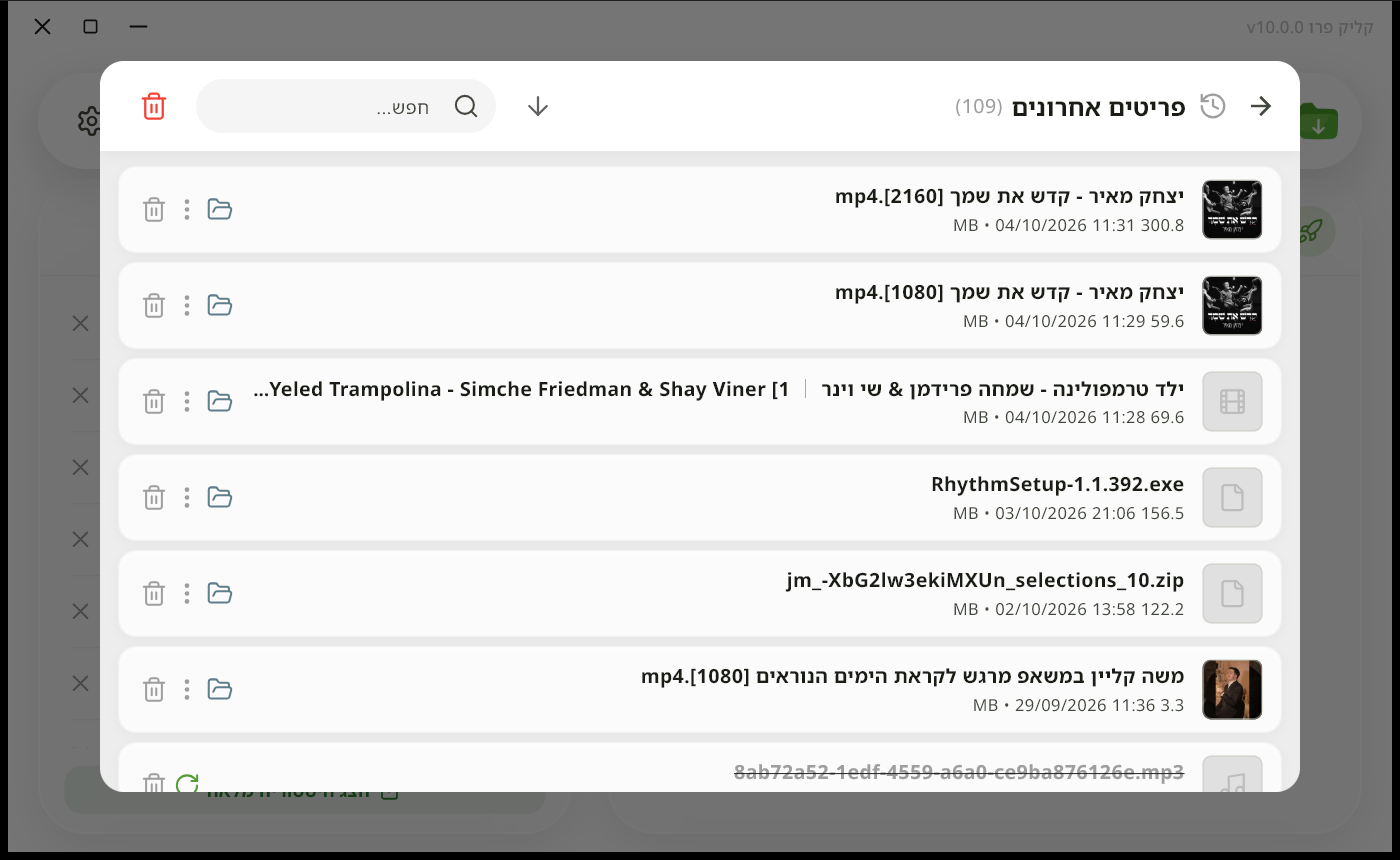Viewport: 1400px width, 860px height.
Task: Delete the selections_10.zip entry
Action: tap(153, 593)
